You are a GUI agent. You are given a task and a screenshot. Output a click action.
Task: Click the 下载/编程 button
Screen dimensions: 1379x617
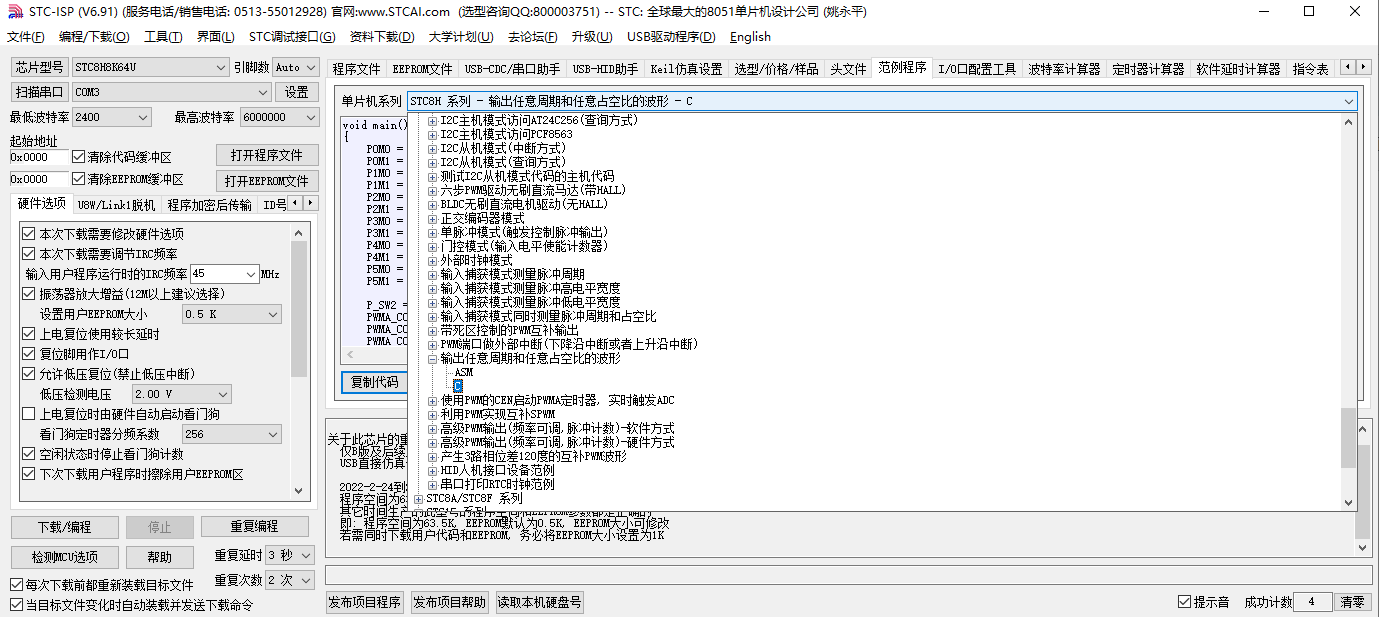pos(65,527)
